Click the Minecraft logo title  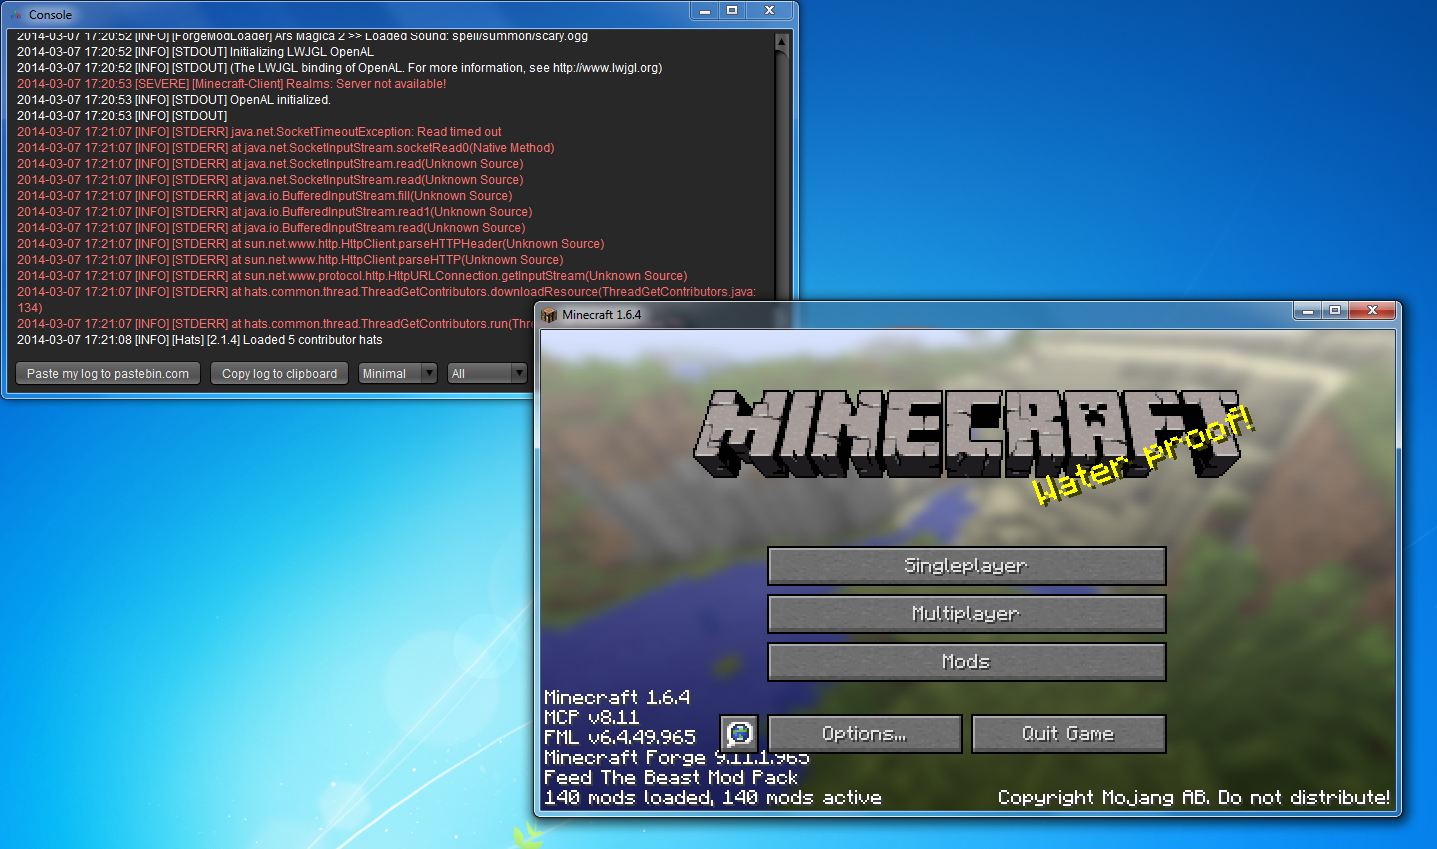(x=966, y=434)
